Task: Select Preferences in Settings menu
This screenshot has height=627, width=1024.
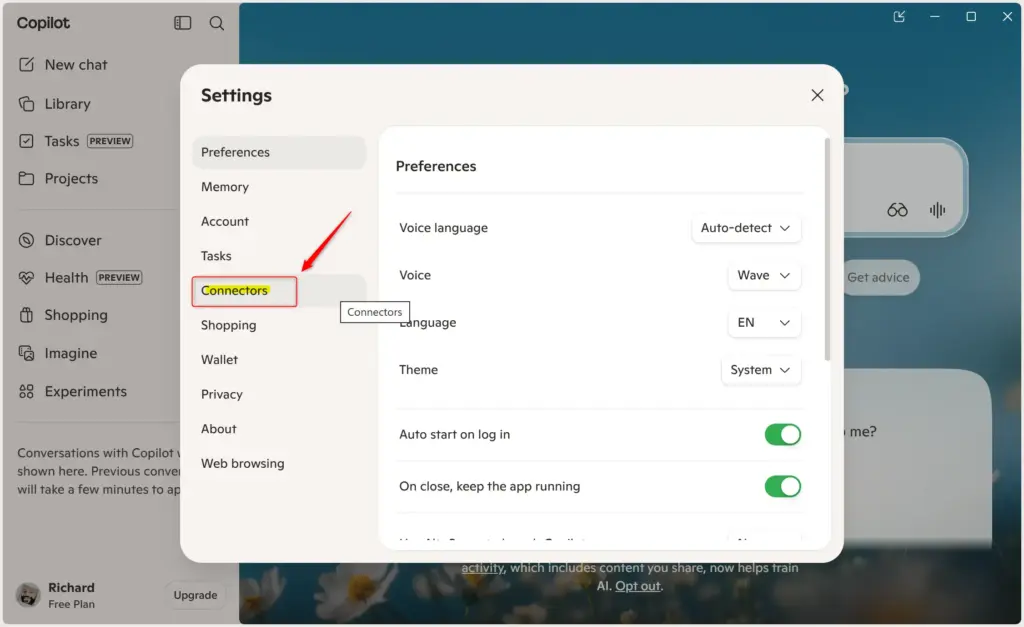Action: pyautogui.click(x=279, y=152)
